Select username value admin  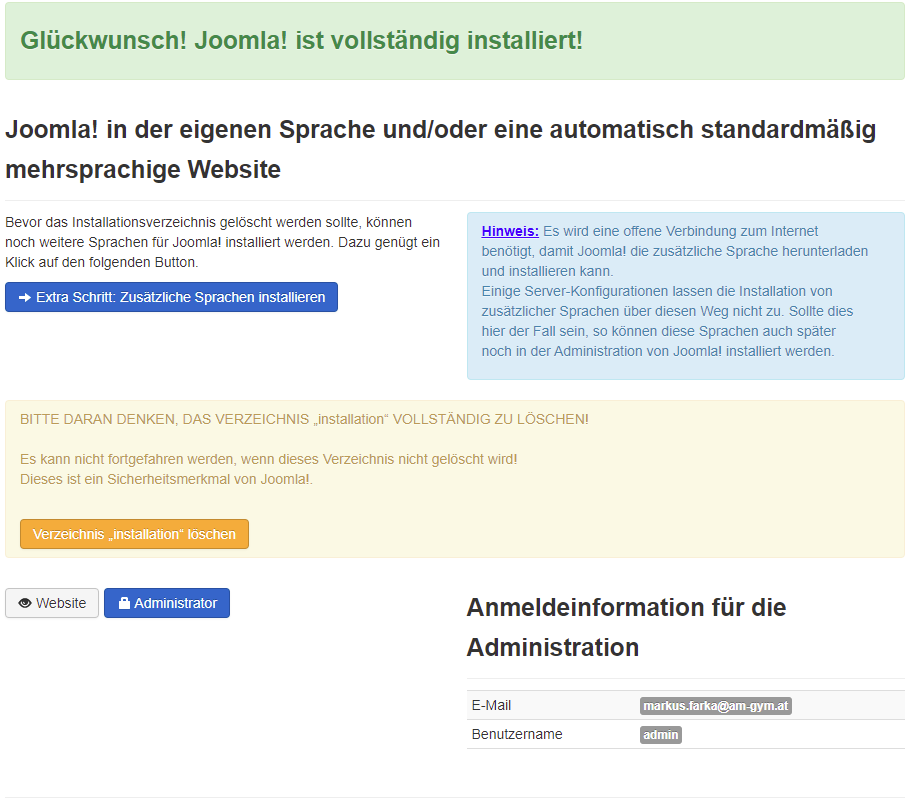pyautogui.click(x=661, y=735)
